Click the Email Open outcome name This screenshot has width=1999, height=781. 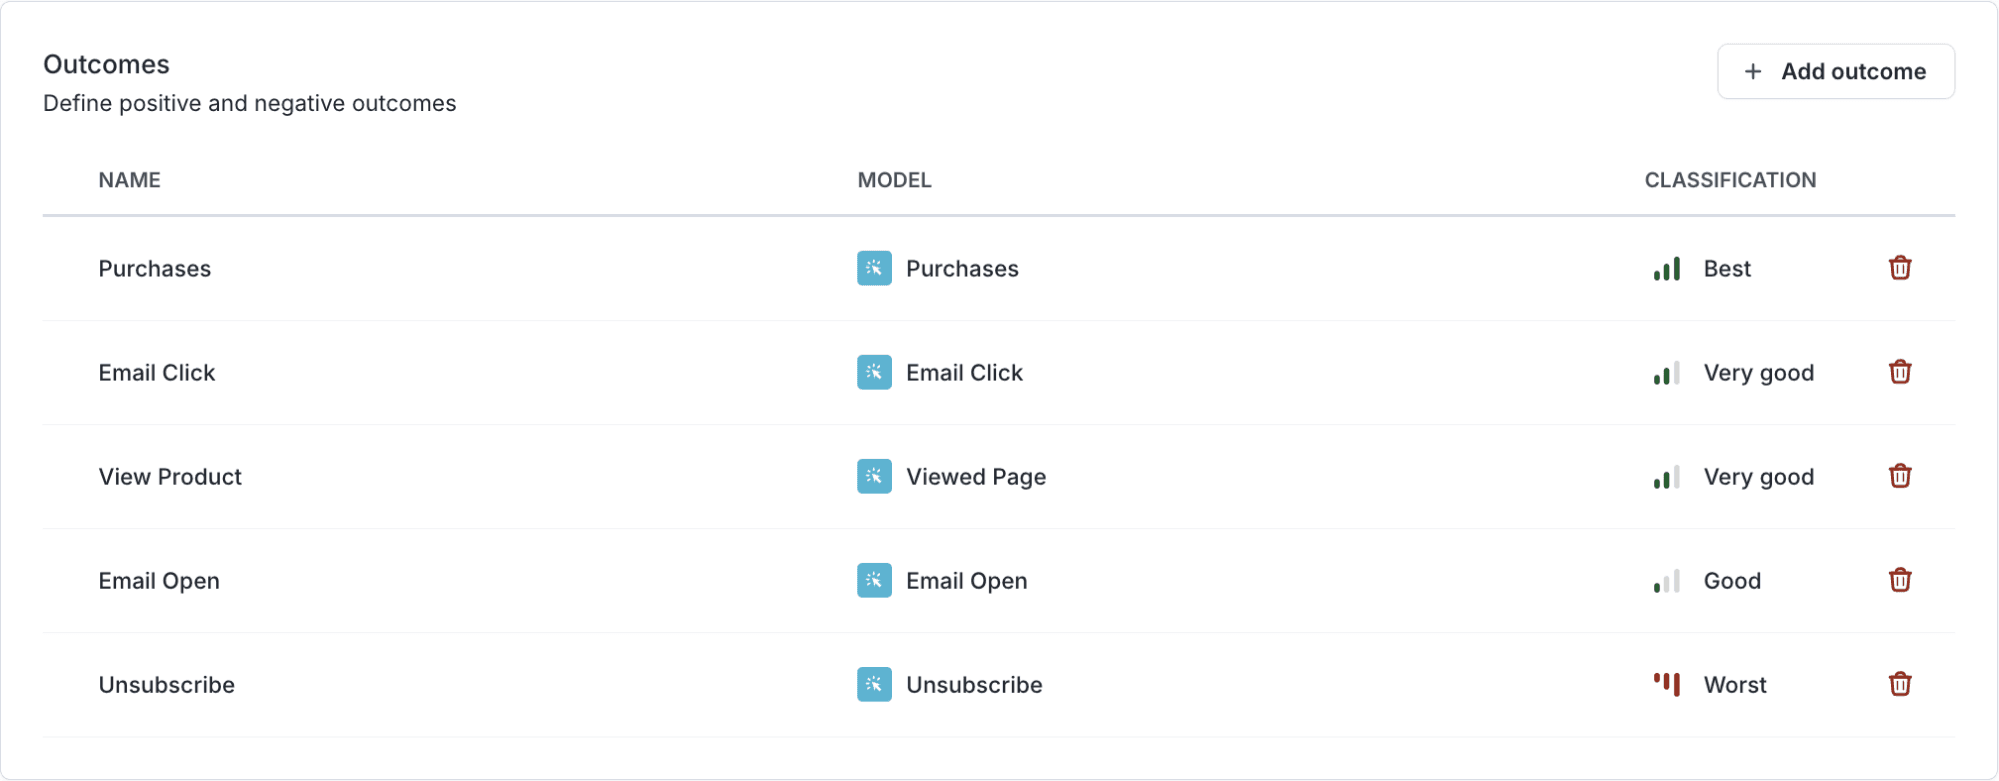pos(159,581)
